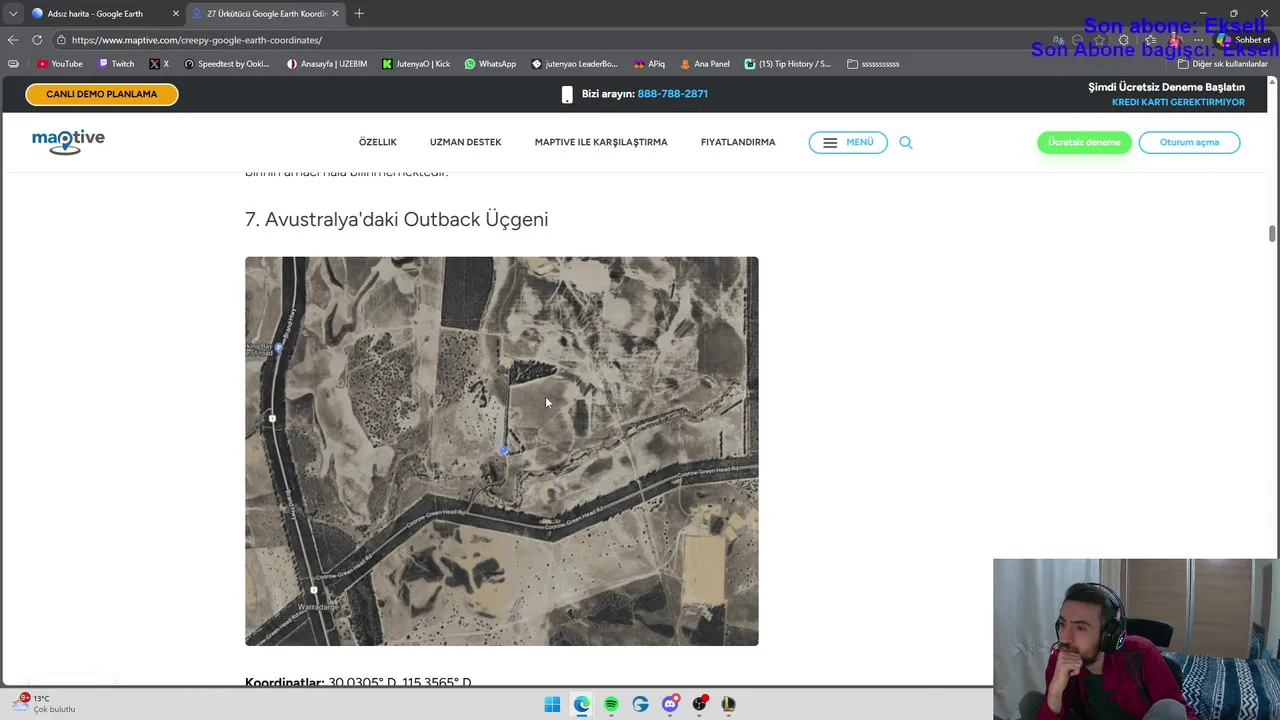The image size is (1280, 720).
Task: Open the JutenyaO Kick bookmark
Action: (416, 64)
